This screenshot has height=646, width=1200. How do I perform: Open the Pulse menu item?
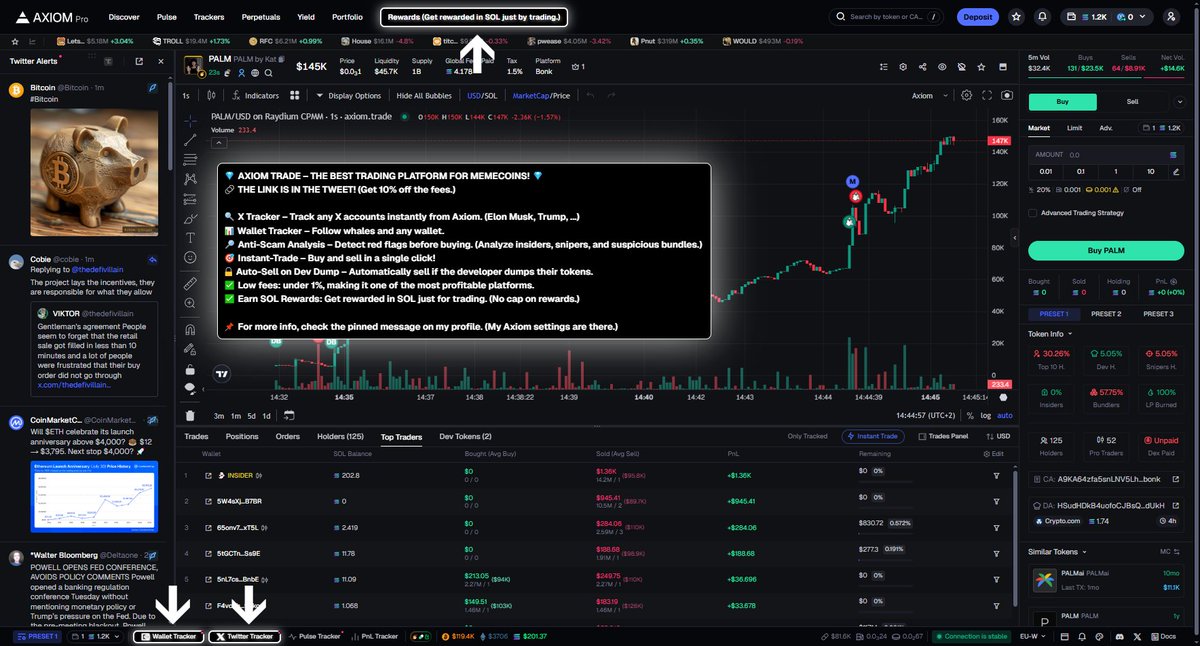pyautogui.click(x=167, y=17)
